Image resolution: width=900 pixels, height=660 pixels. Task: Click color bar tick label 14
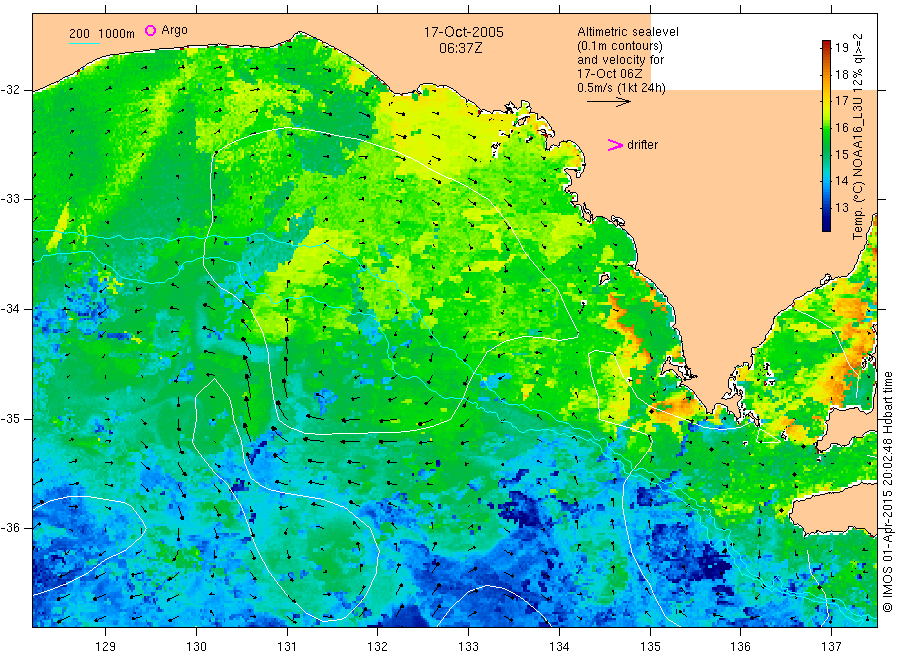841,181
